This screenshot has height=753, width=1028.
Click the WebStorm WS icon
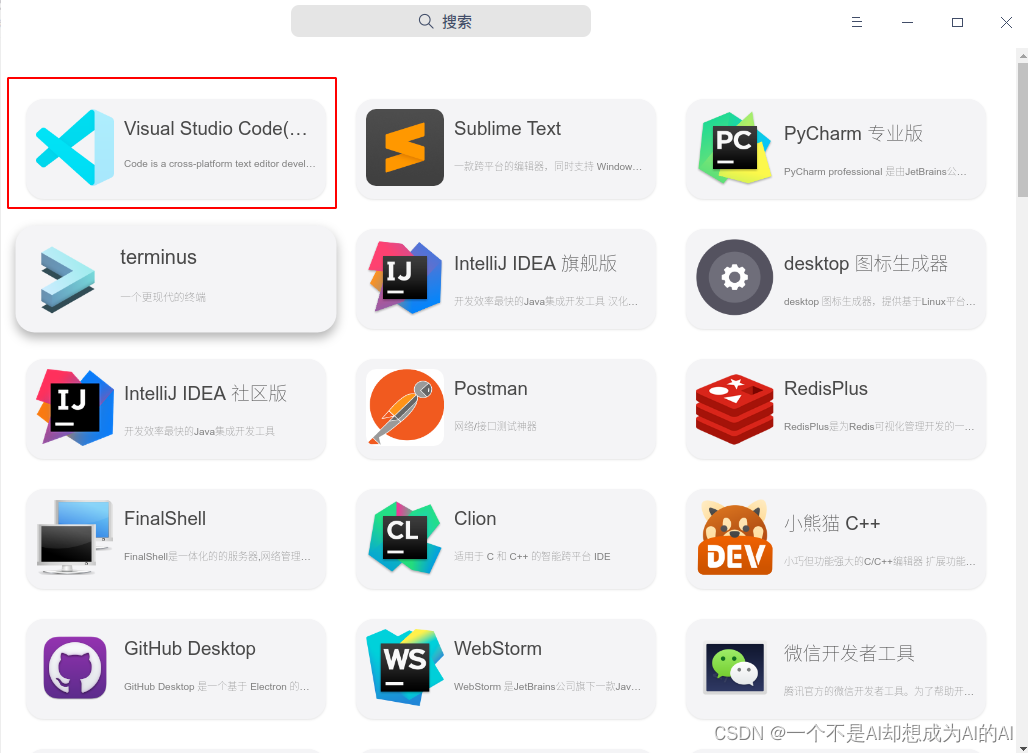coord(405,667)
